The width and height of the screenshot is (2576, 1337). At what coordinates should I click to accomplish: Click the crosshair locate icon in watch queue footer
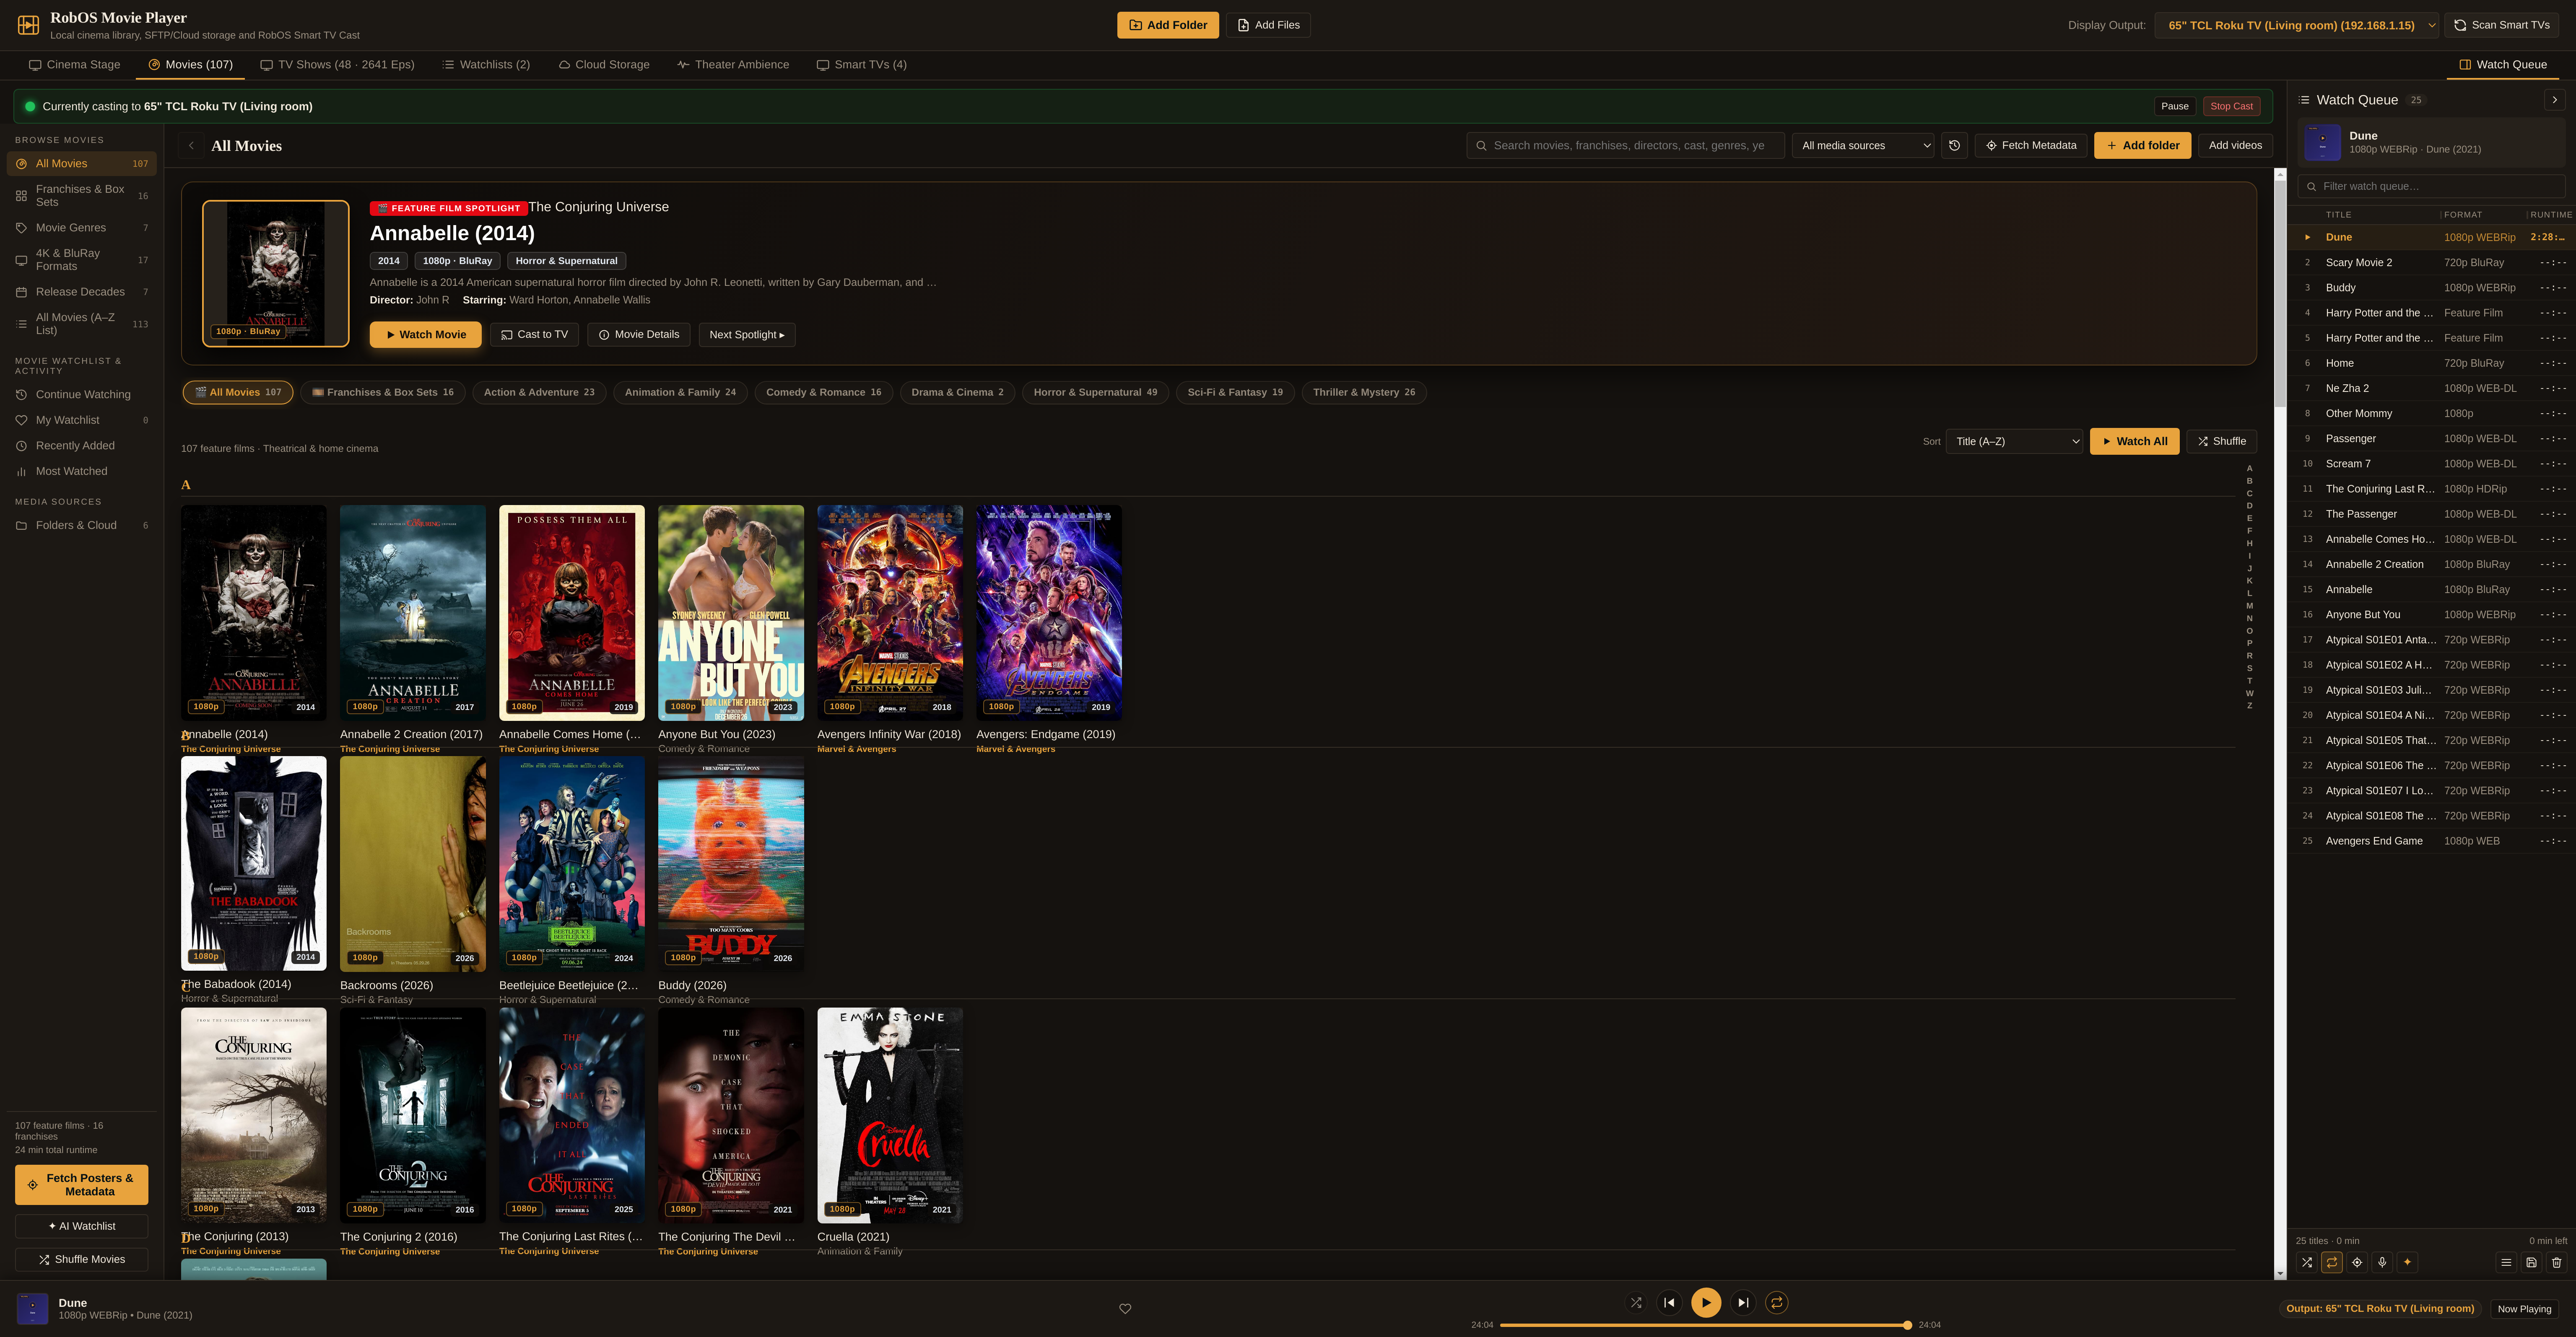2357,1263
